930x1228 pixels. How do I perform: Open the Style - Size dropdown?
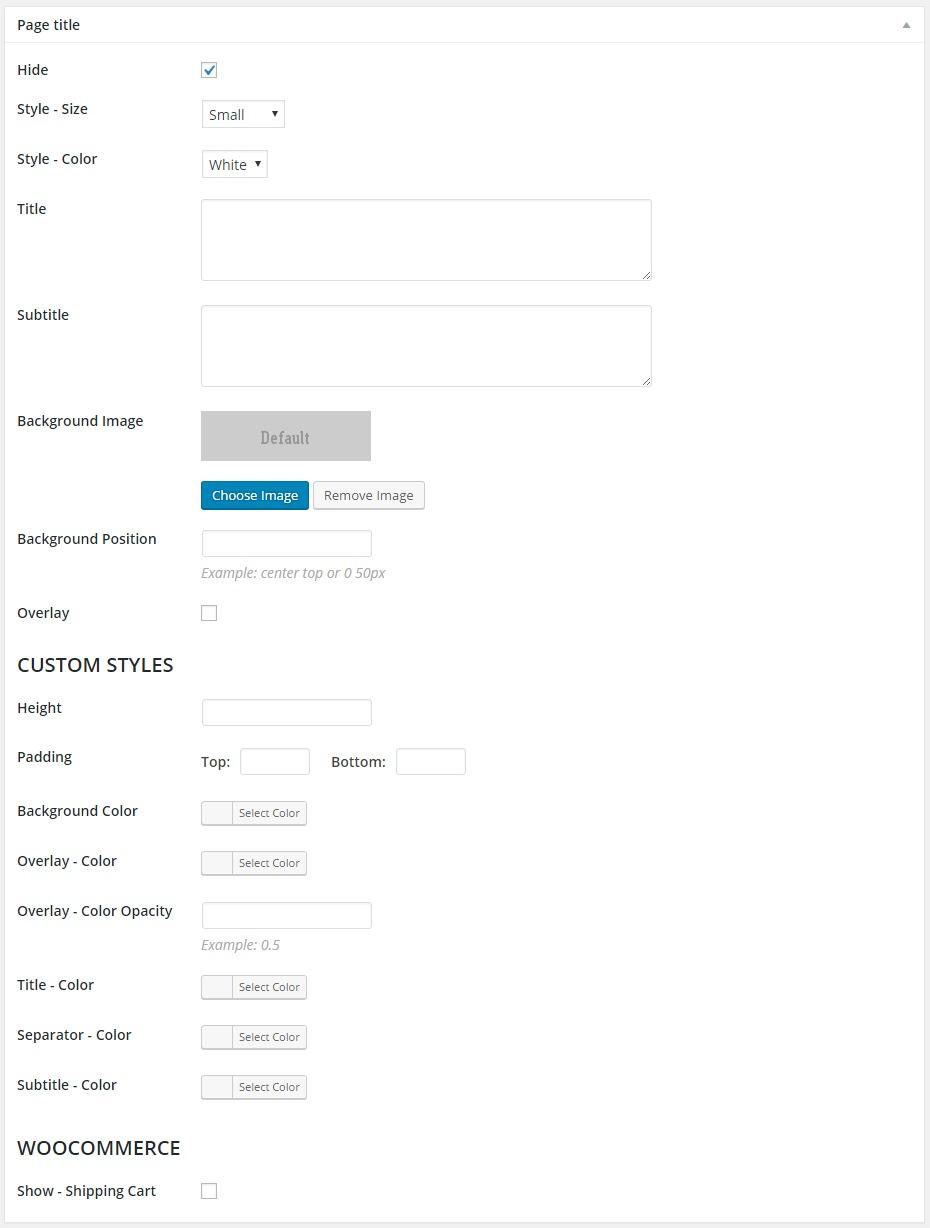click(x=243, y=114)
